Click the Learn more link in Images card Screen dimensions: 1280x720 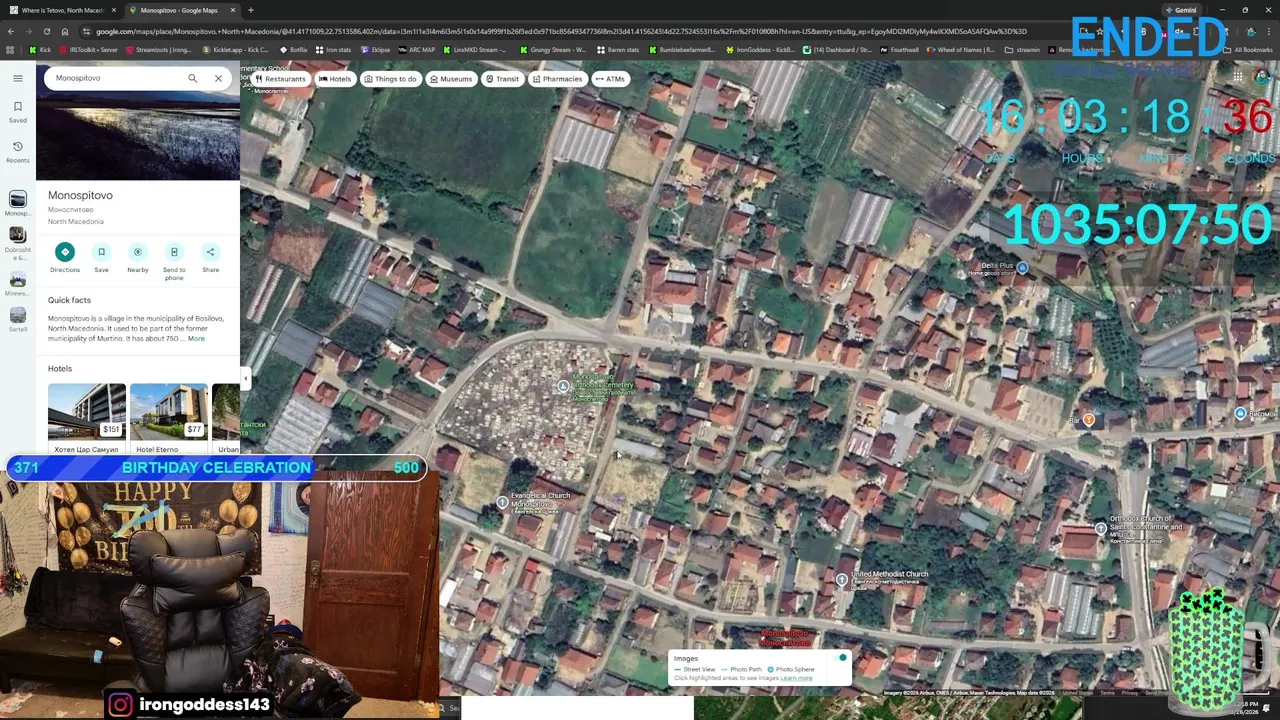(x=797, y=679)
